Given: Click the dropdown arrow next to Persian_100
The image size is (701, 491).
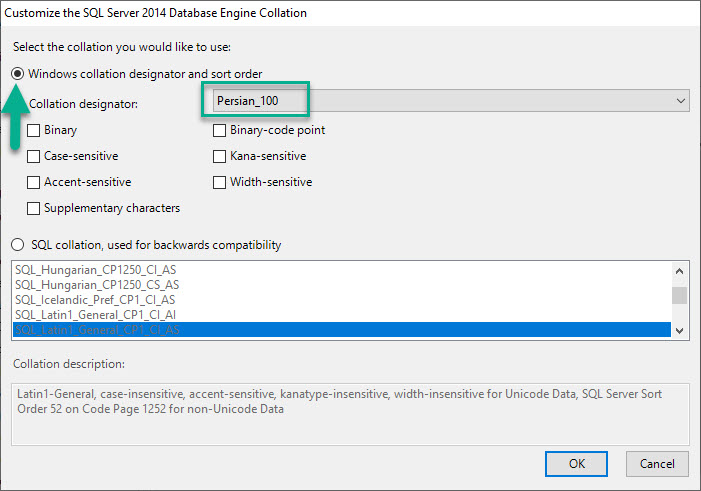Looking at the screenshot, I should (x=681, y=101).
